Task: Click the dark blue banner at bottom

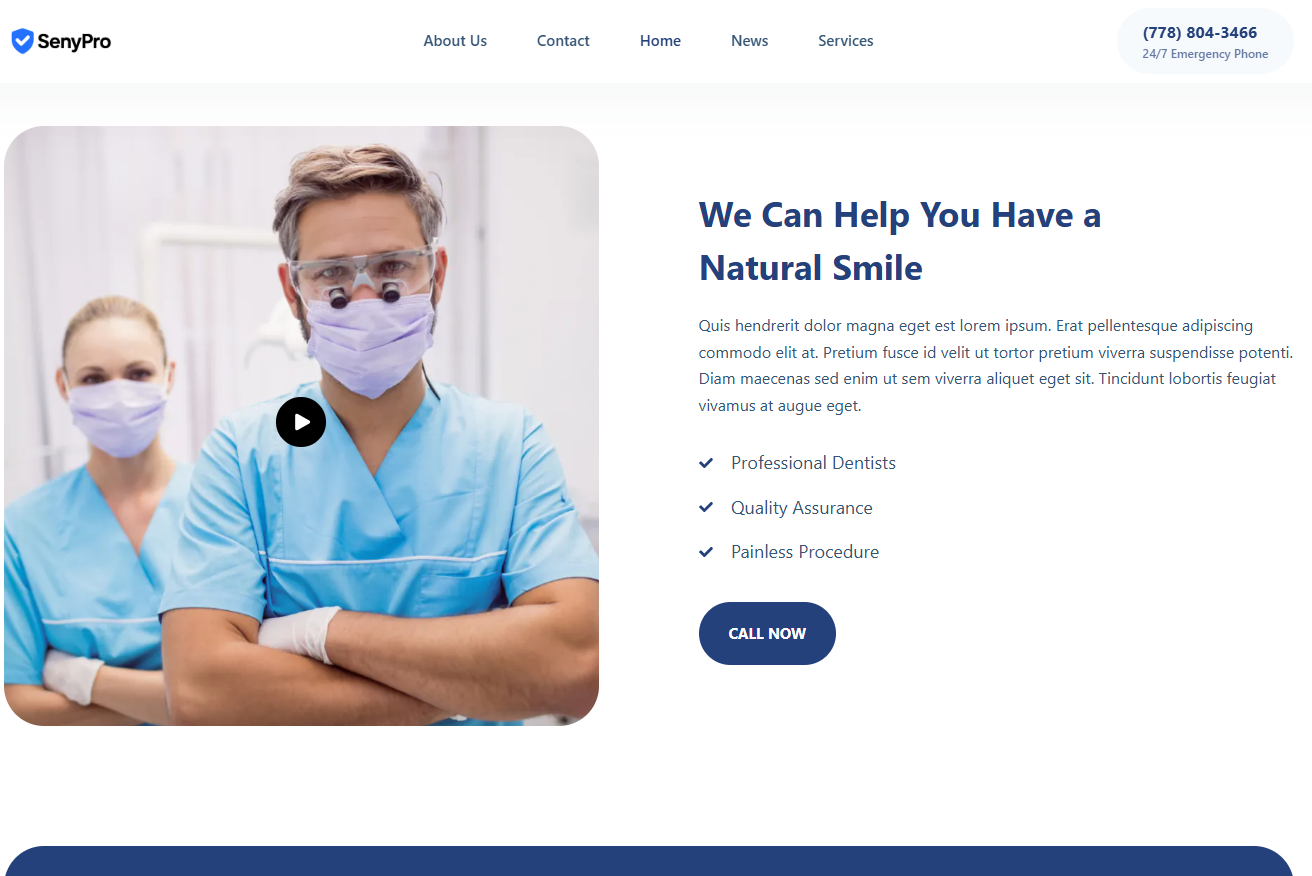Action: point(649,861)
